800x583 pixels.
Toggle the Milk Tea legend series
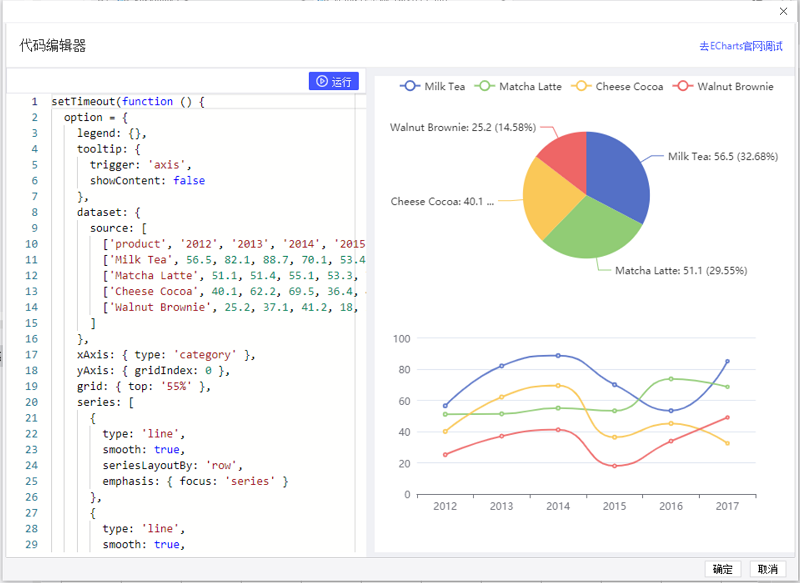[x=433, y=87]
